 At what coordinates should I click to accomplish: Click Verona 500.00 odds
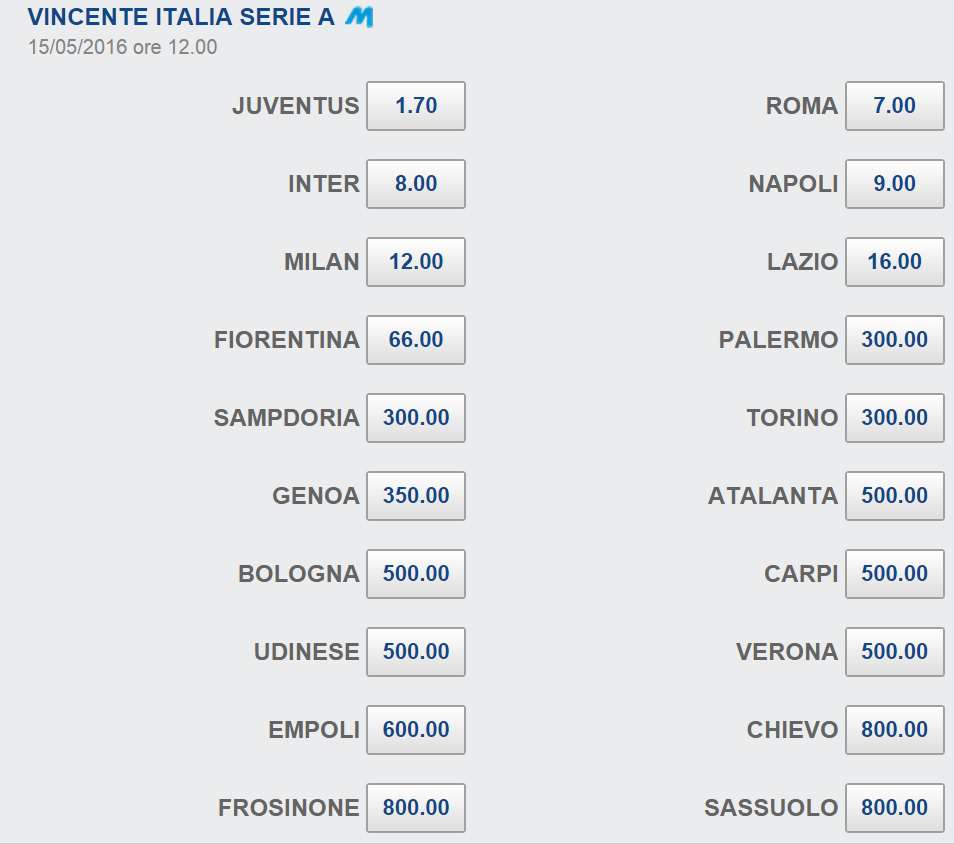[894, 651]
